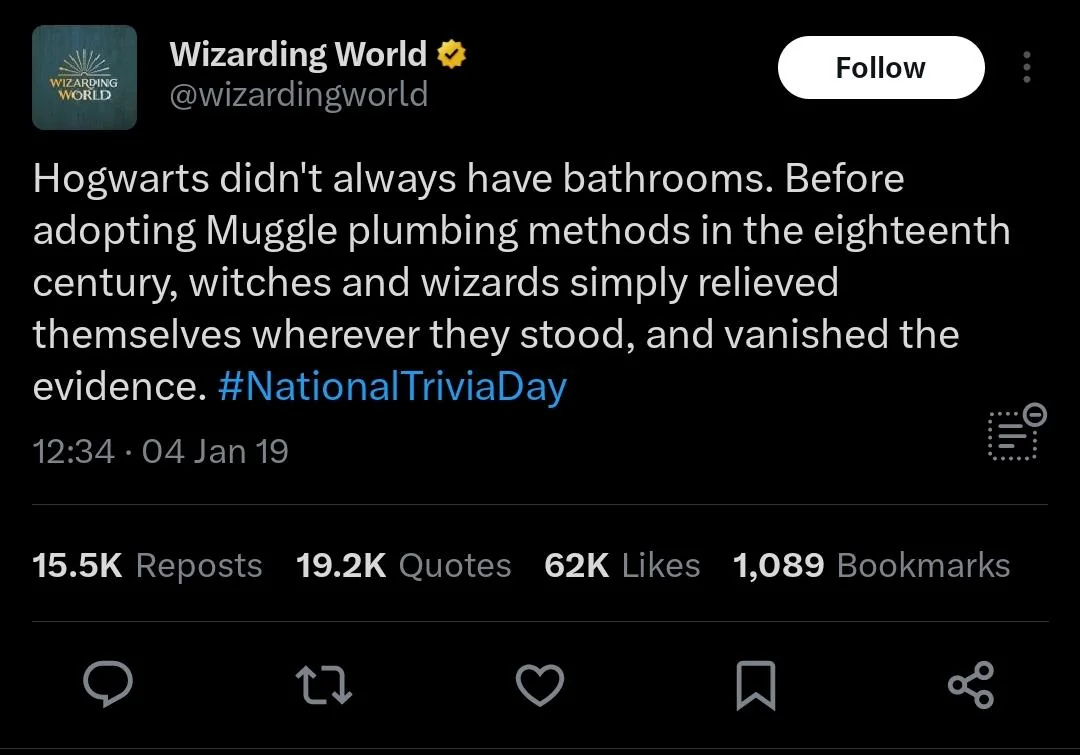The width and height of the screenshot is (1080, 755).
Task: View the 62K Likes count
Action: 622,566
